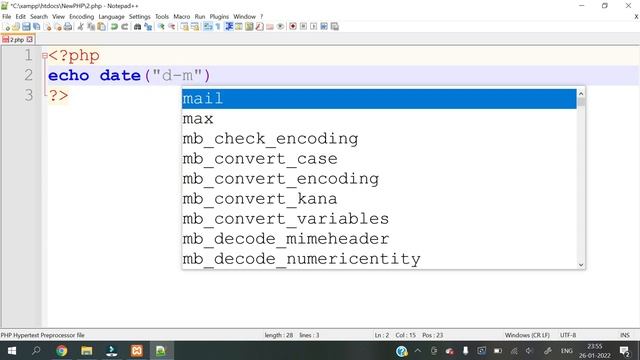Open the File menu
This screenshot has height=360, width=640.
(7, 17)
